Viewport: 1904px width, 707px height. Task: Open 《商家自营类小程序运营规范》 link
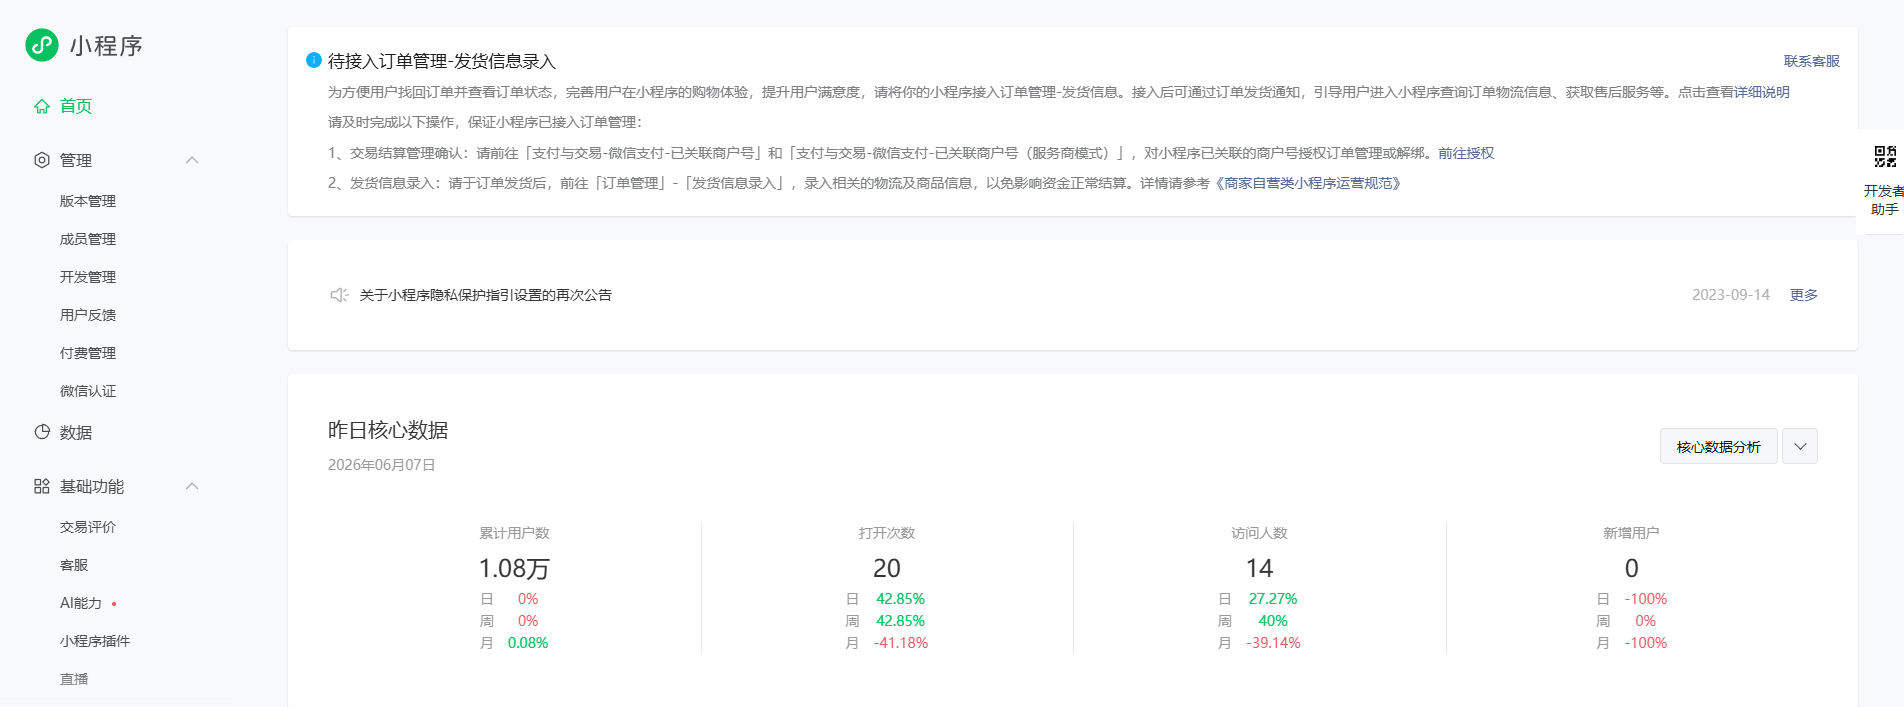click(x=1308, y=183)
